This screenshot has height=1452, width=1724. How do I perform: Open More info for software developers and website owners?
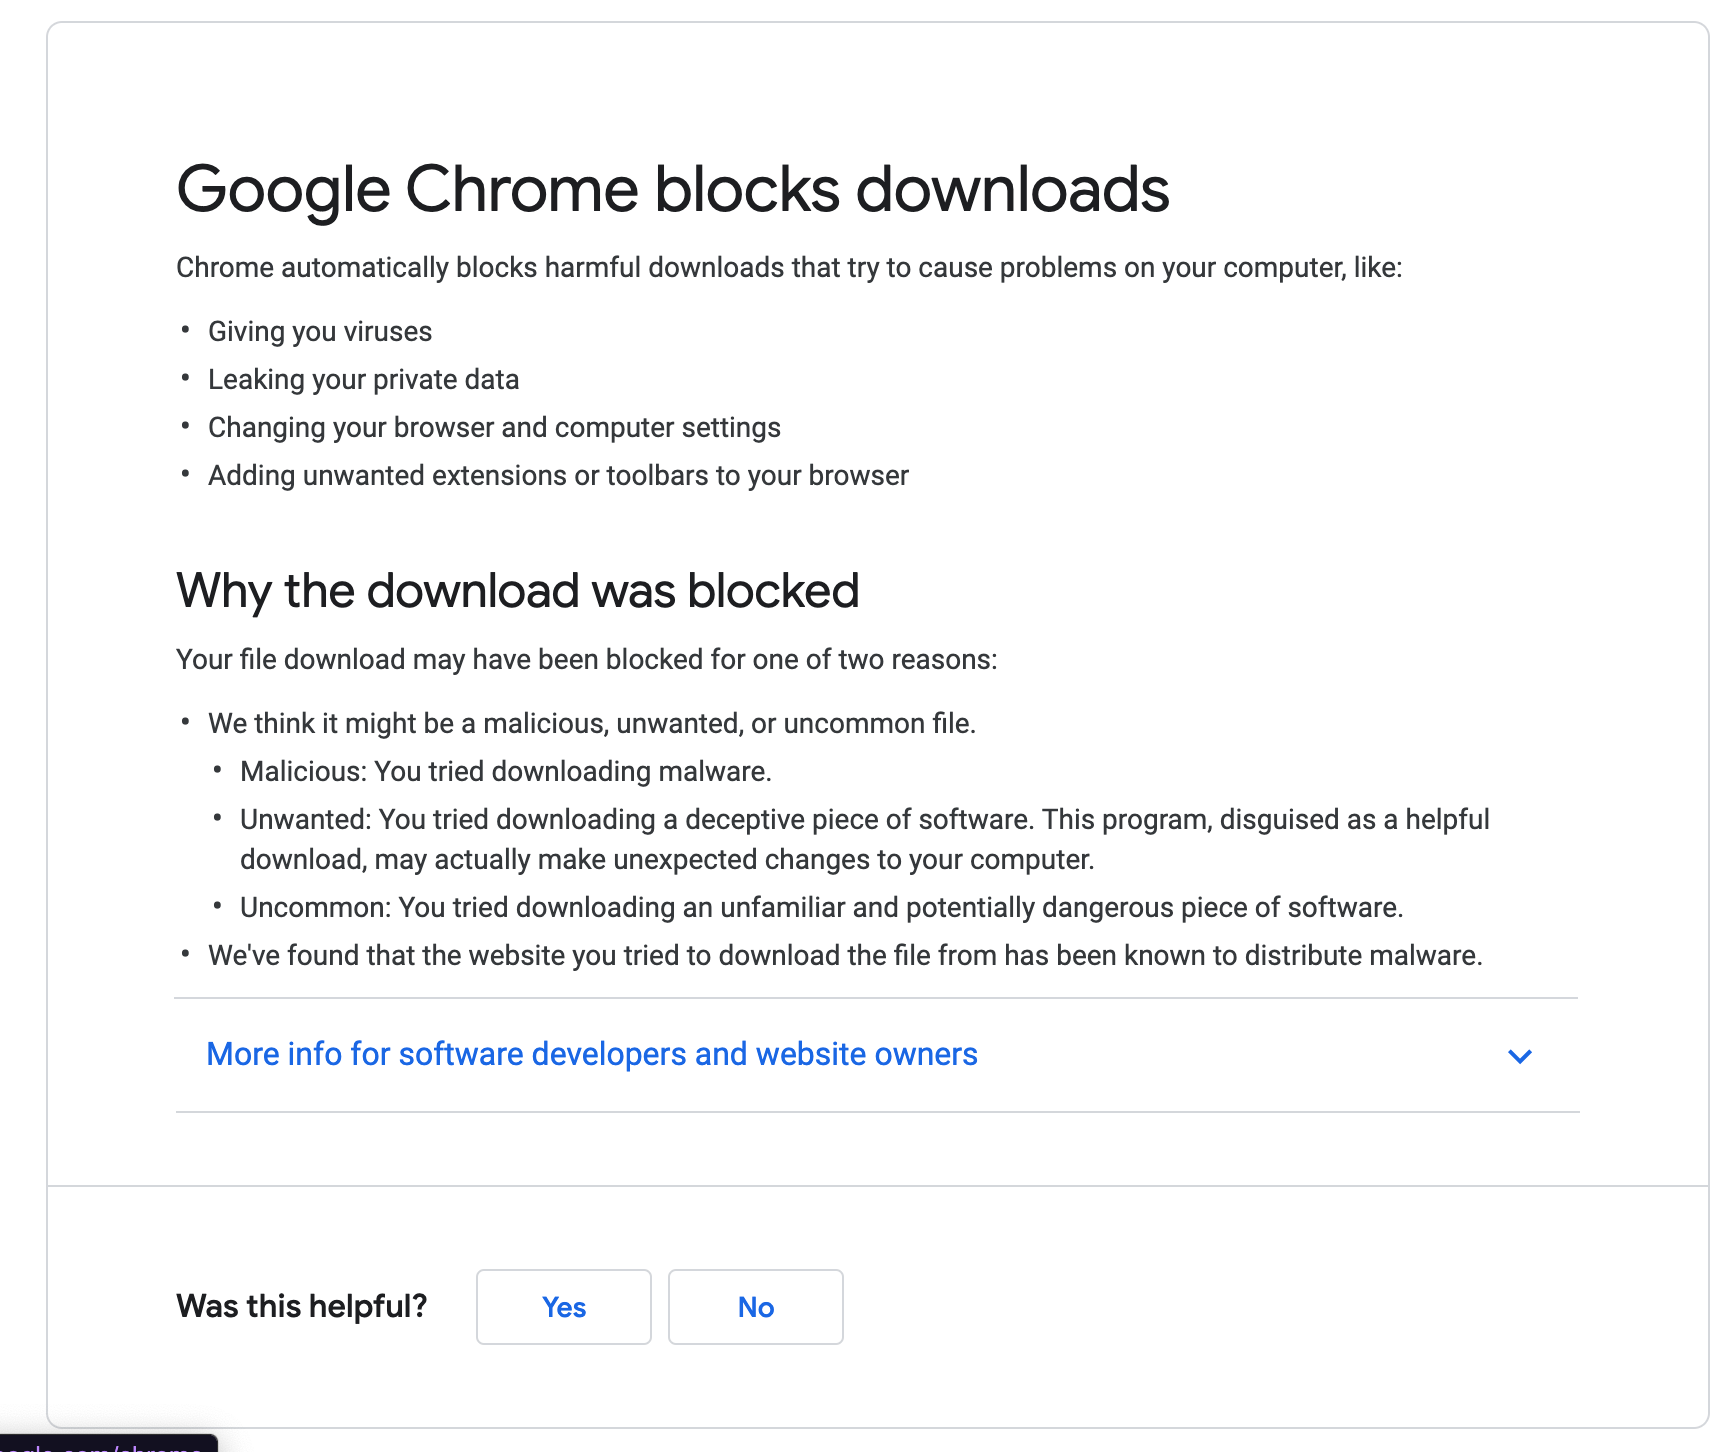tap(591, 1055)
